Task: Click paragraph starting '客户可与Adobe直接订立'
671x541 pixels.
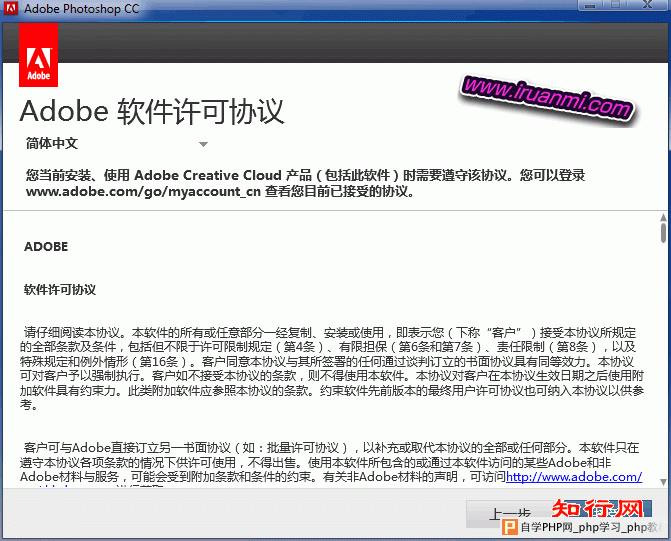Action: point(331,464)
